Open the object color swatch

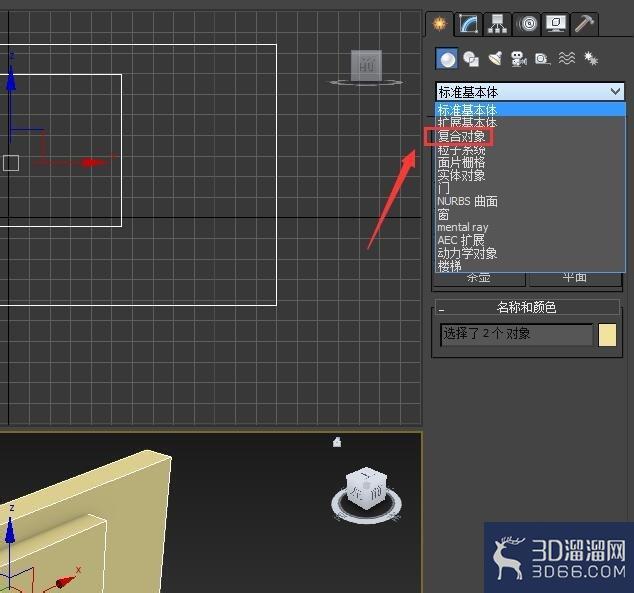(607, 335)
